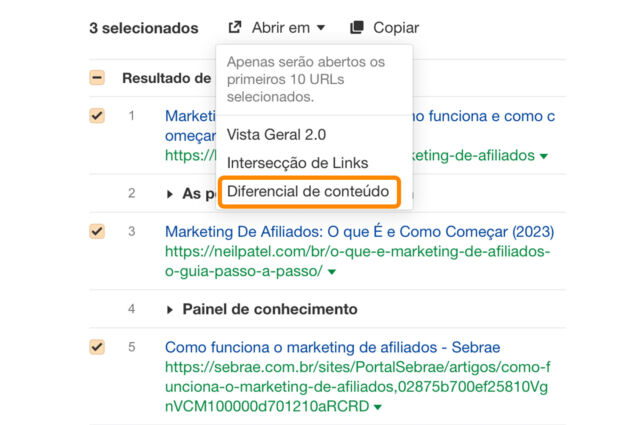Expand the collapsed row number 2
The width and height of the screenshot is (638, 425).
[170, 193]
